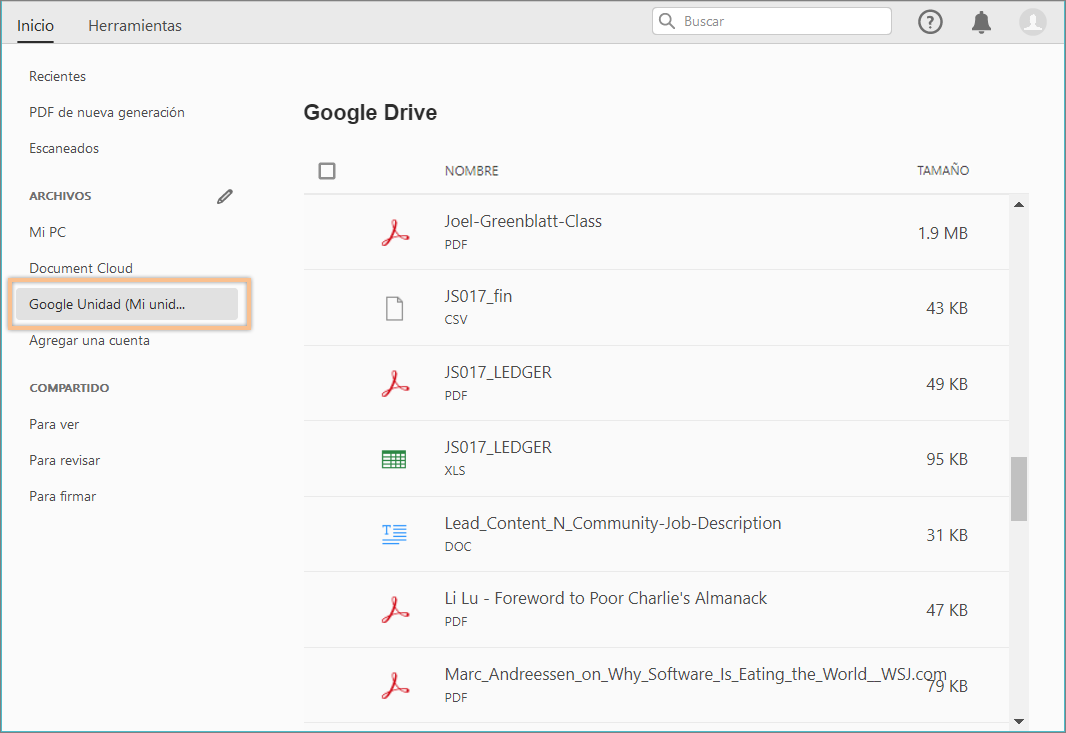The image size is (1066, 733).
Task: Click the DOC icon for Lead_Content file
Action: tap(395, 533)
